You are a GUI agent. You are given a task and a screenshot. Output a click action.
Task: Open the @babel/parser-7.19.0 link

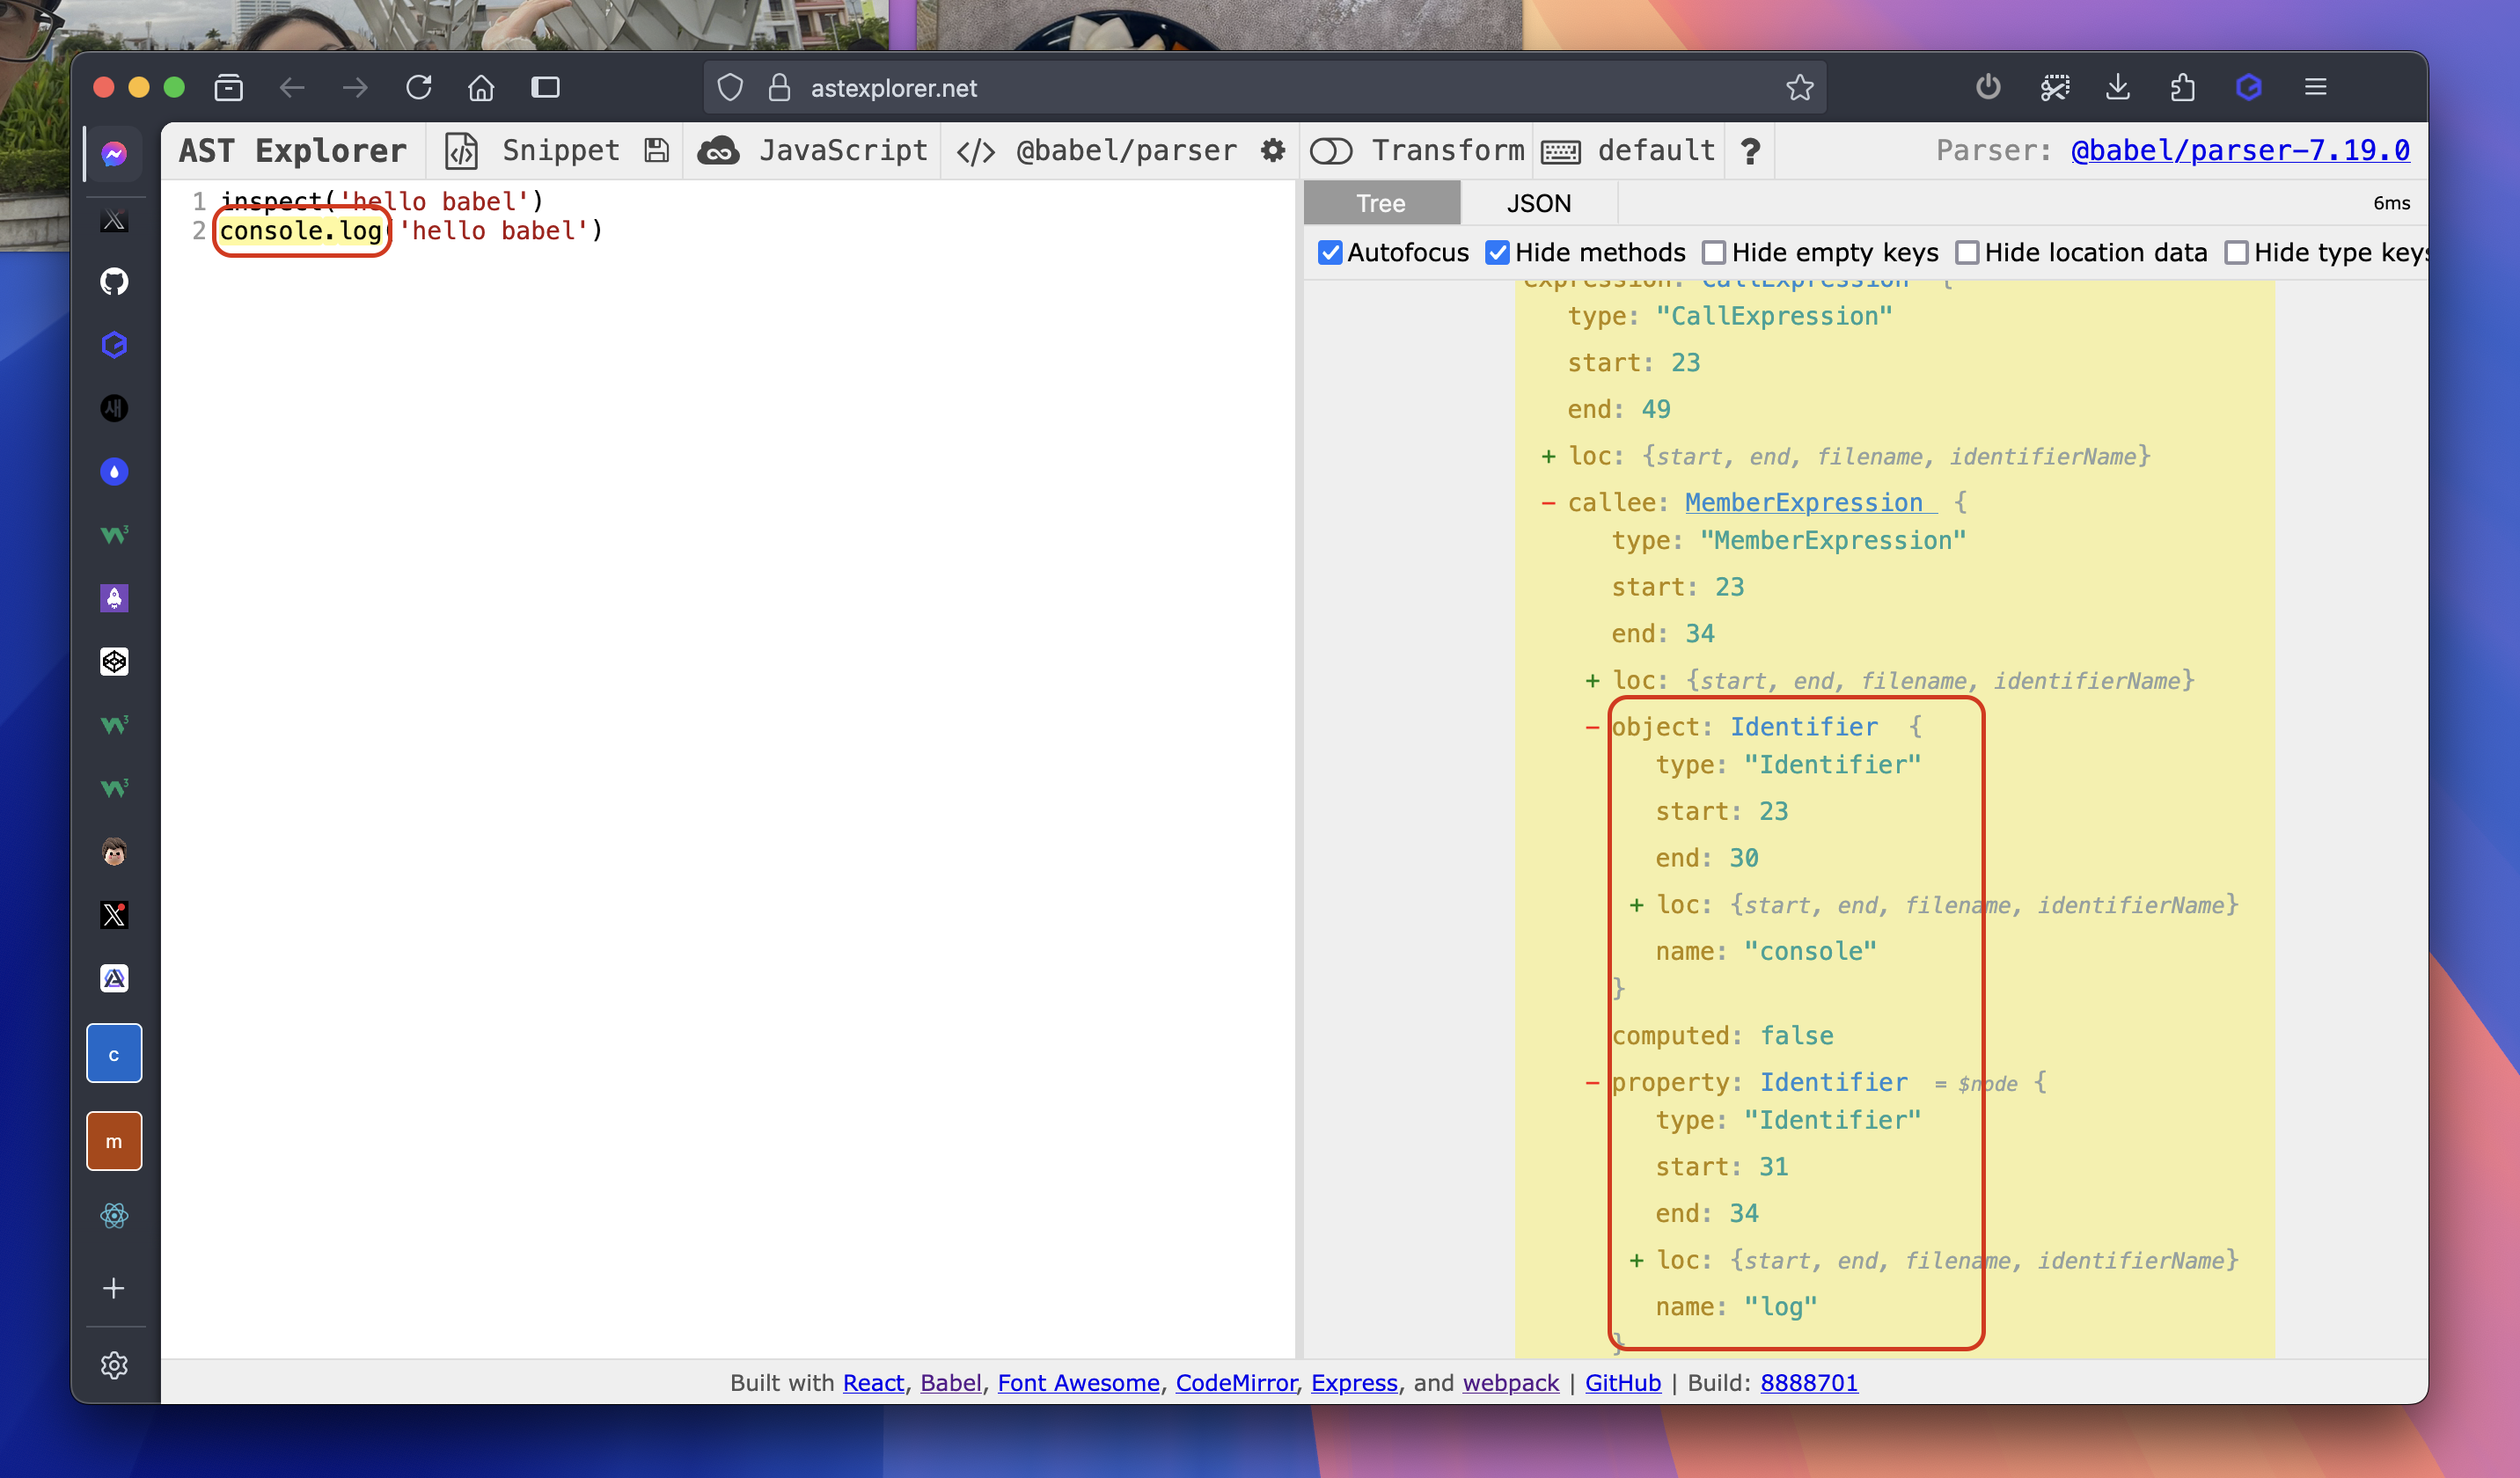click(x=2240, y=151)
